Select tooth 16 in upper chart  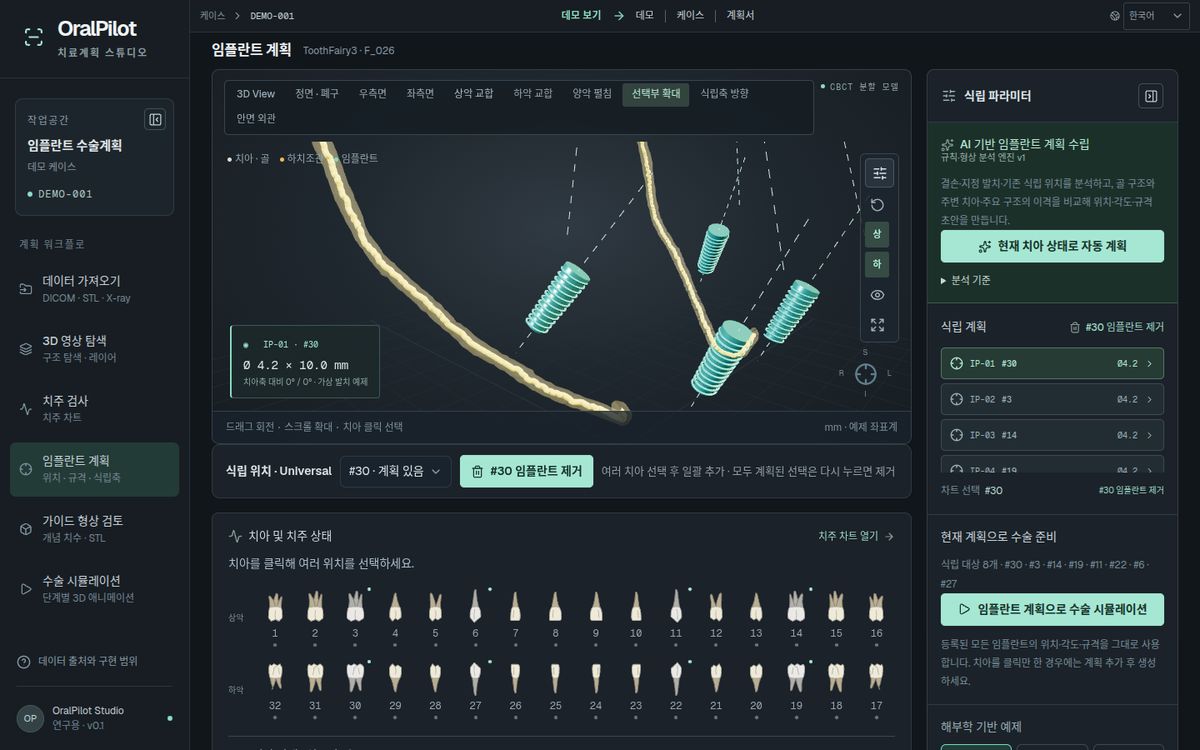(876, 614)
